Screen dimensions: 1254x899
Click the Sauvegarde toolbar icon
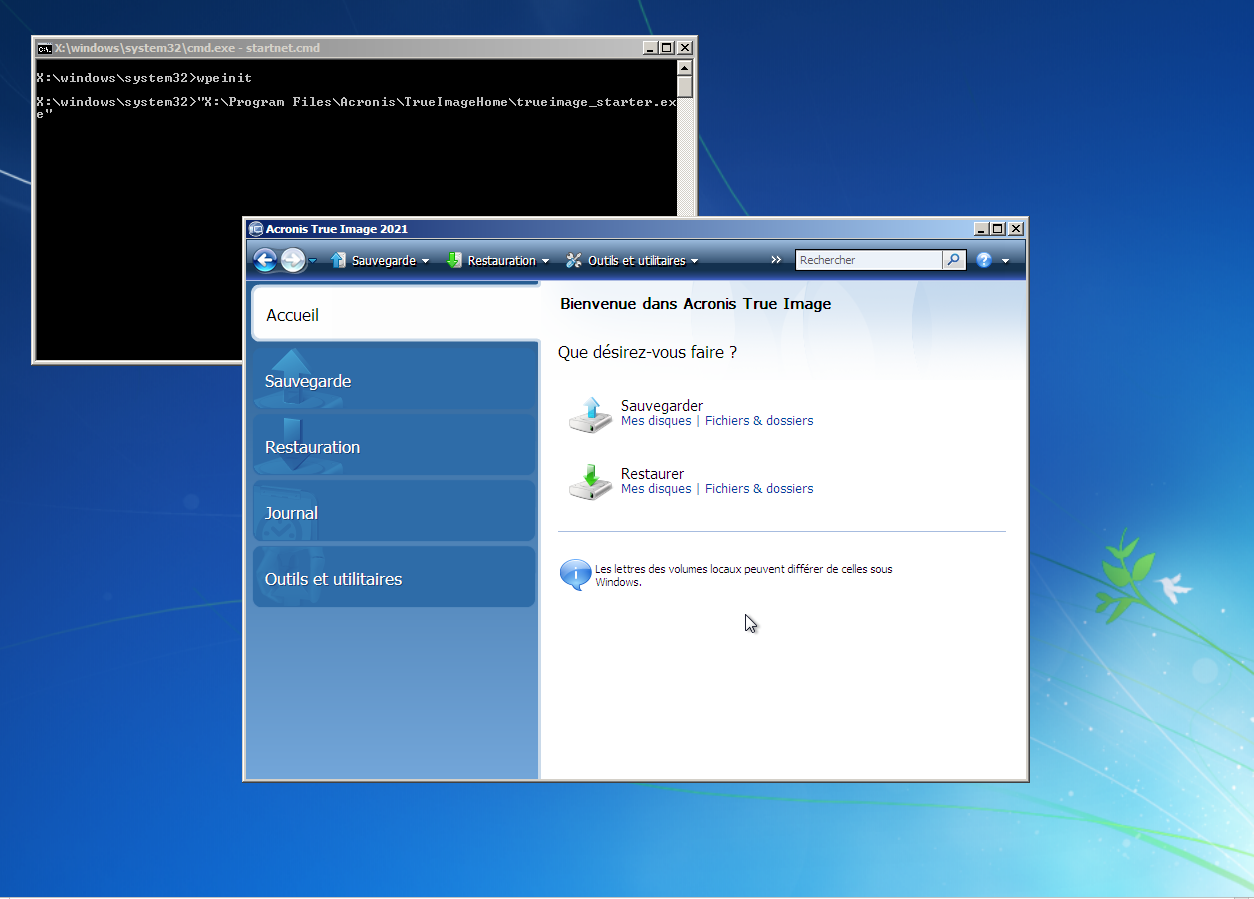point(338,260)
